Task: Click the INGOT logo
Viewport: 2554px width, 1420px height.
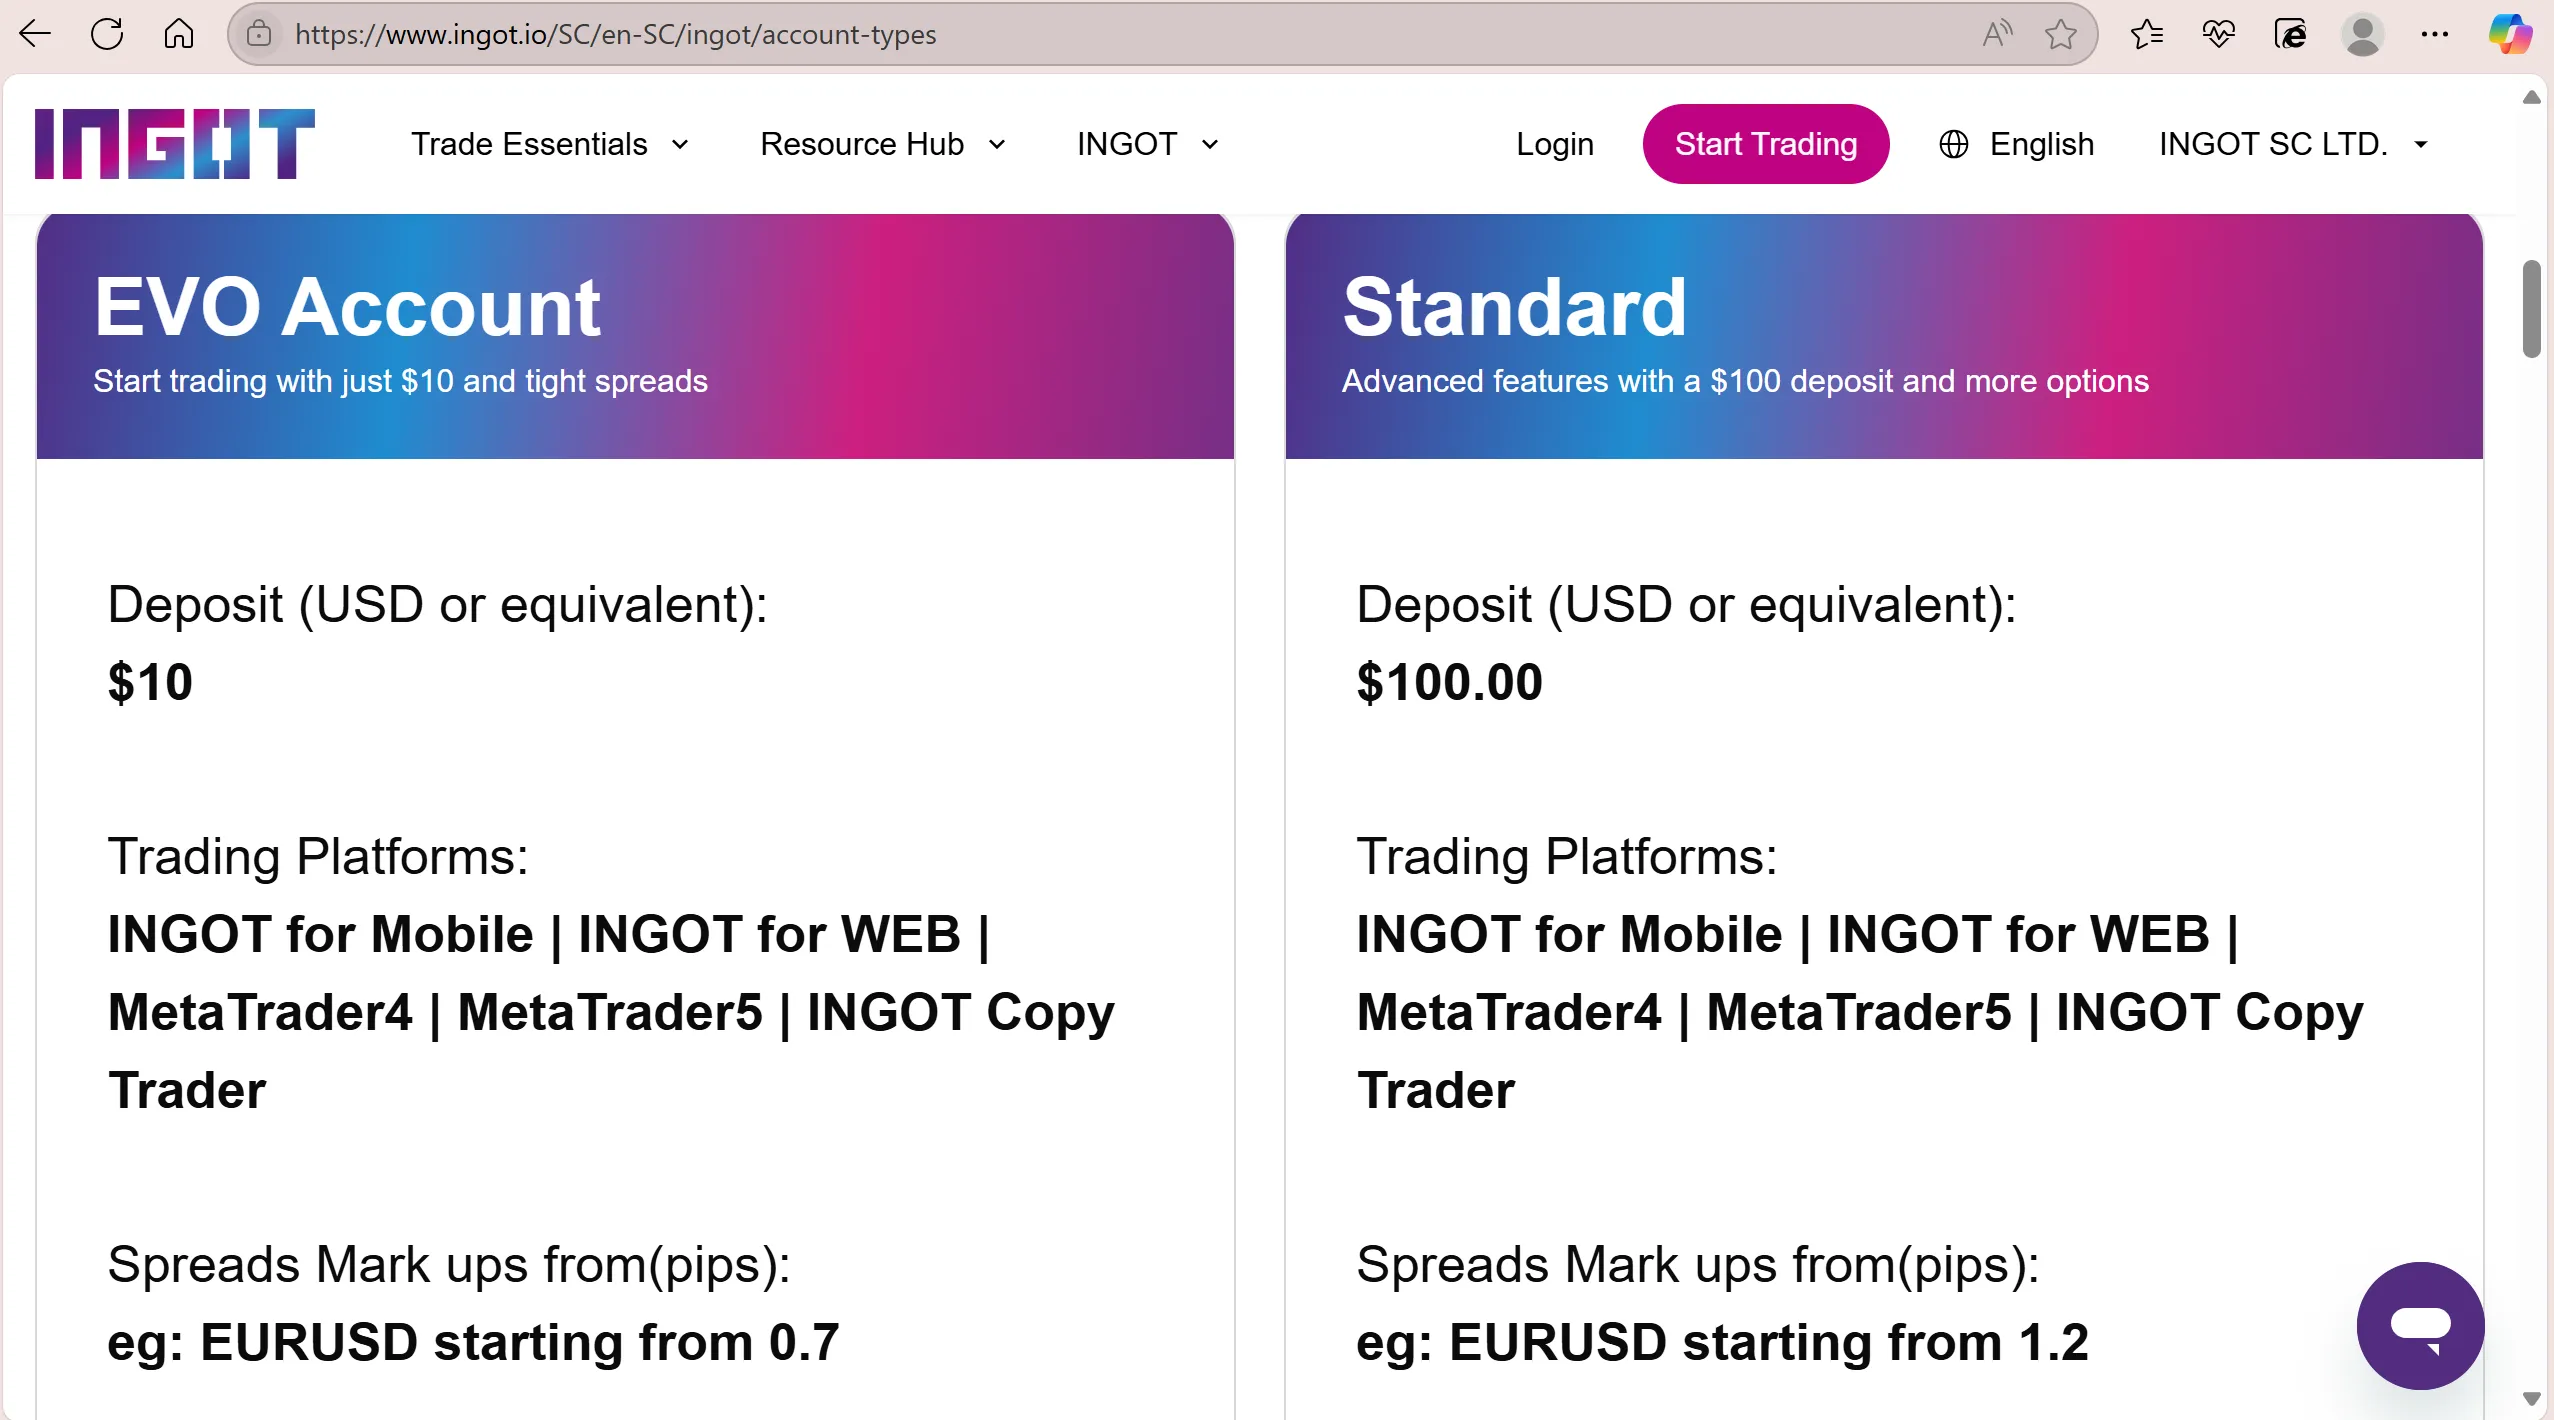Action: point(174,144)
